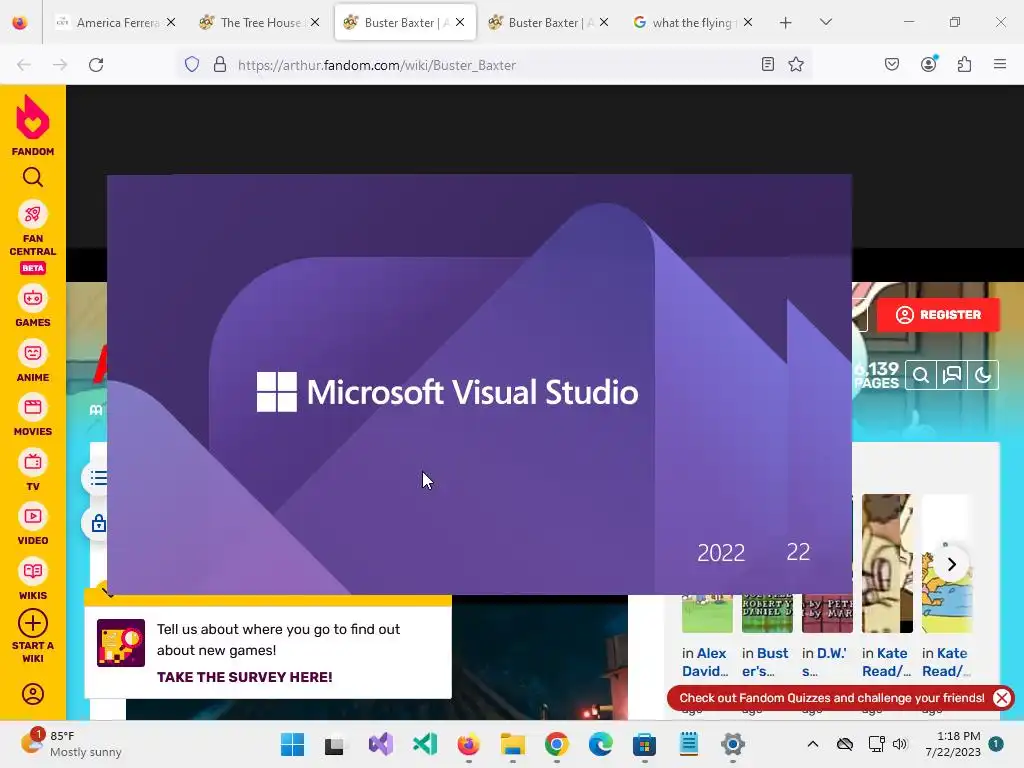This screenshot has width=1024, height=768.
Task: Open Anime category in Fandom sidebar
Action: pyautogui.click(x=33, y=361)
